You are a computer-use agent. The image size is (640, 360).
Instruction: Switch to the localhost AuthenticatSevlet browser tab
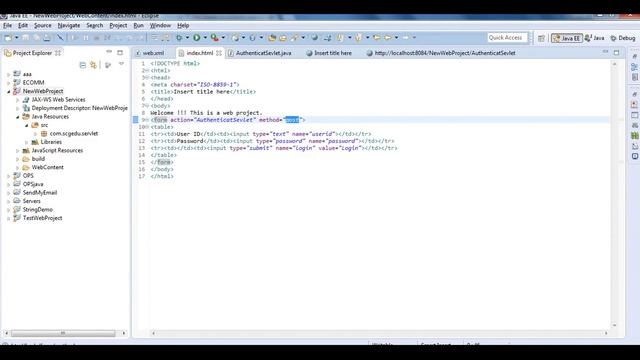pyautogui.click(x=441, y=53)
